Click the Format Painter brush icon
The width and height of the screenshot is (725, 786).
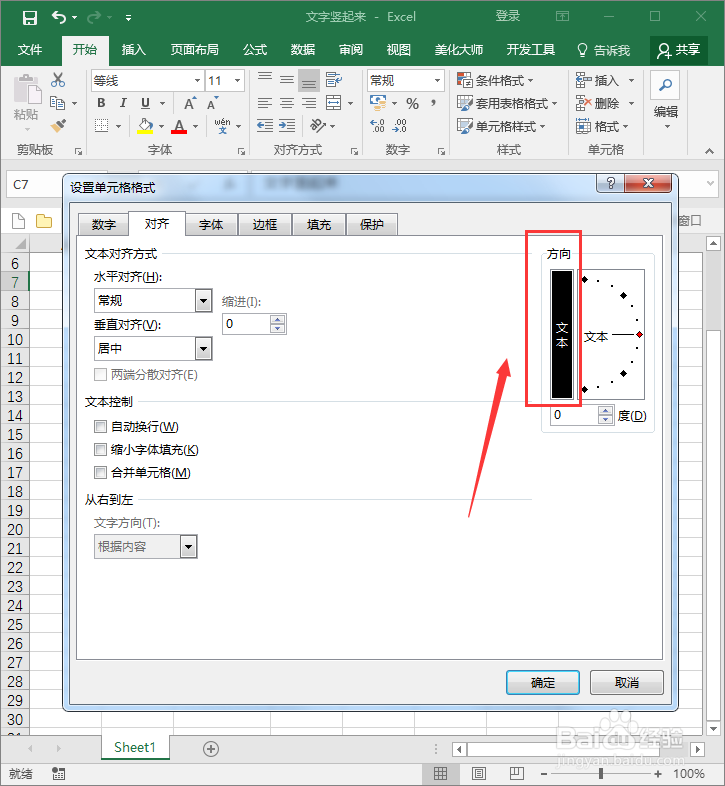point(58,125)
